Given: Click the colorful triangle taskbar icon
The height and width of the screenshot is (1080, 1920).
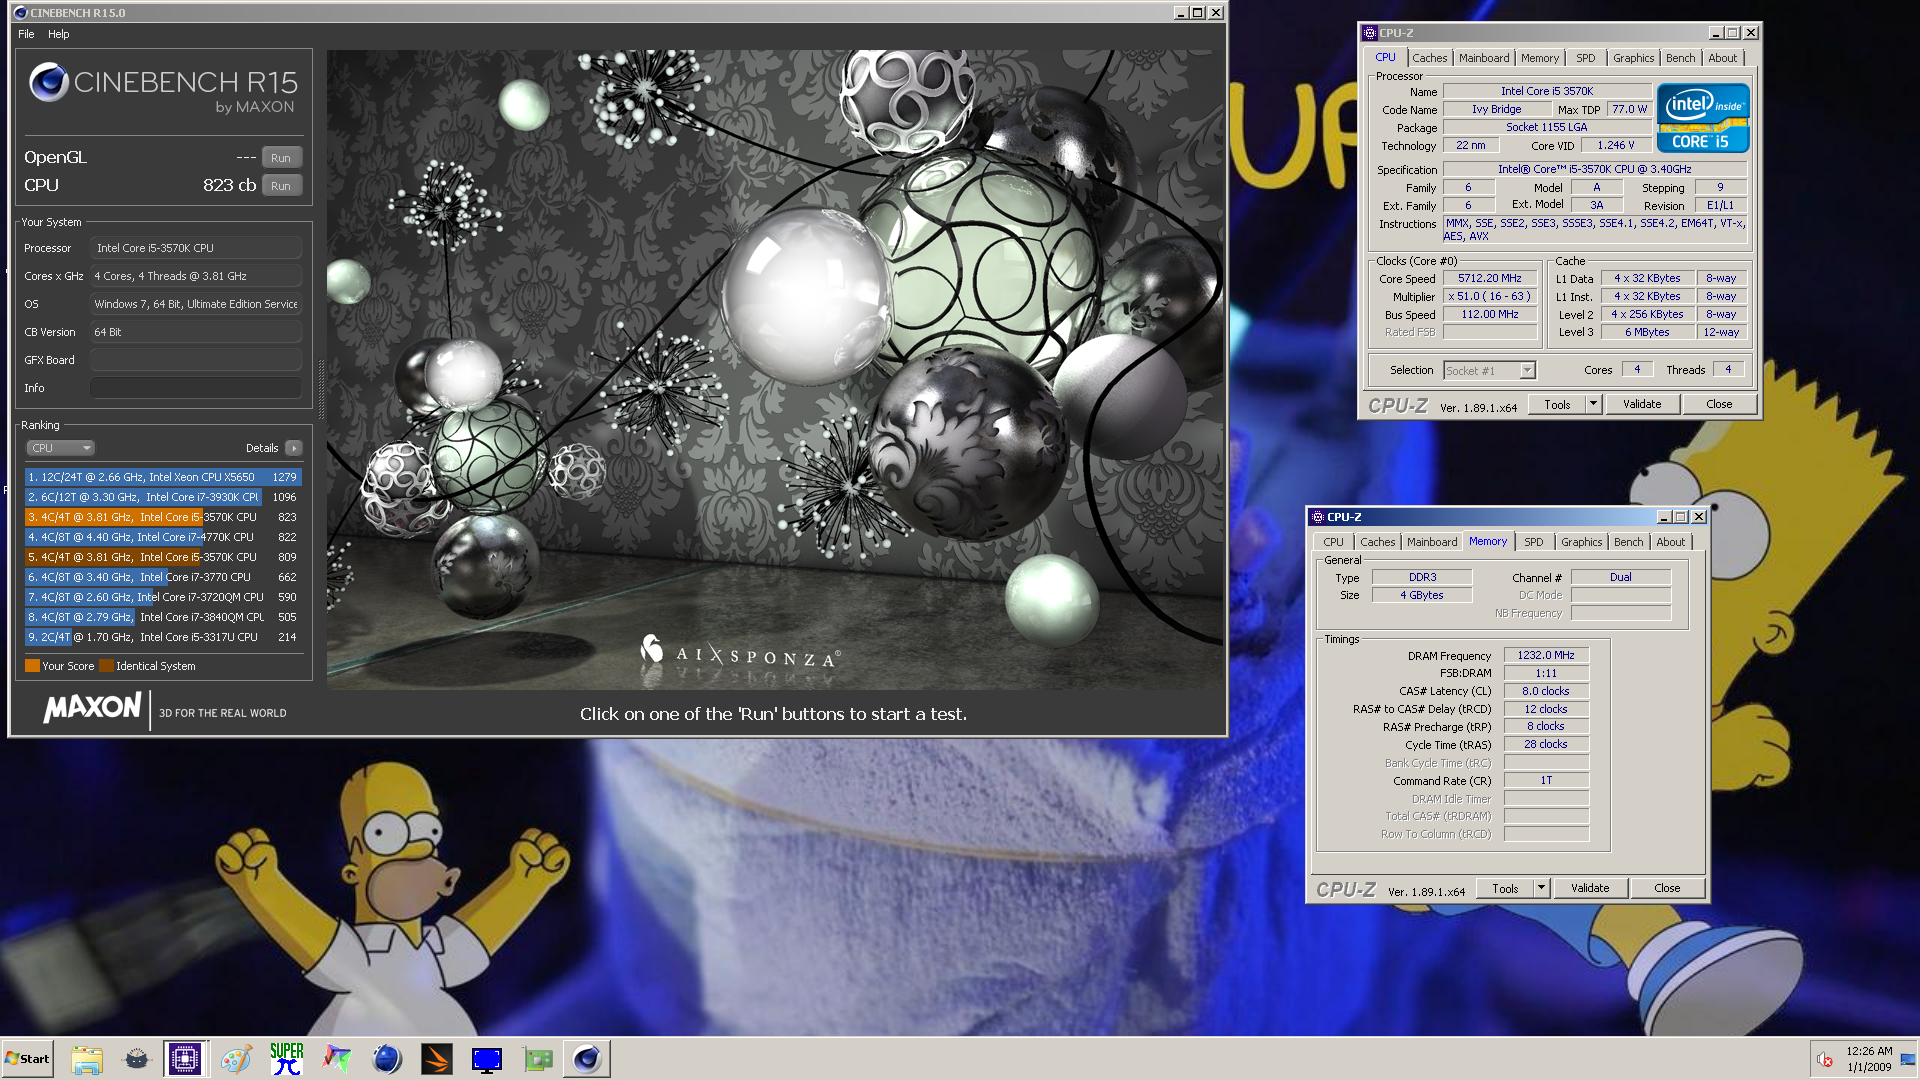Looking at the screenshot, I should click(x=337, y=1059).
